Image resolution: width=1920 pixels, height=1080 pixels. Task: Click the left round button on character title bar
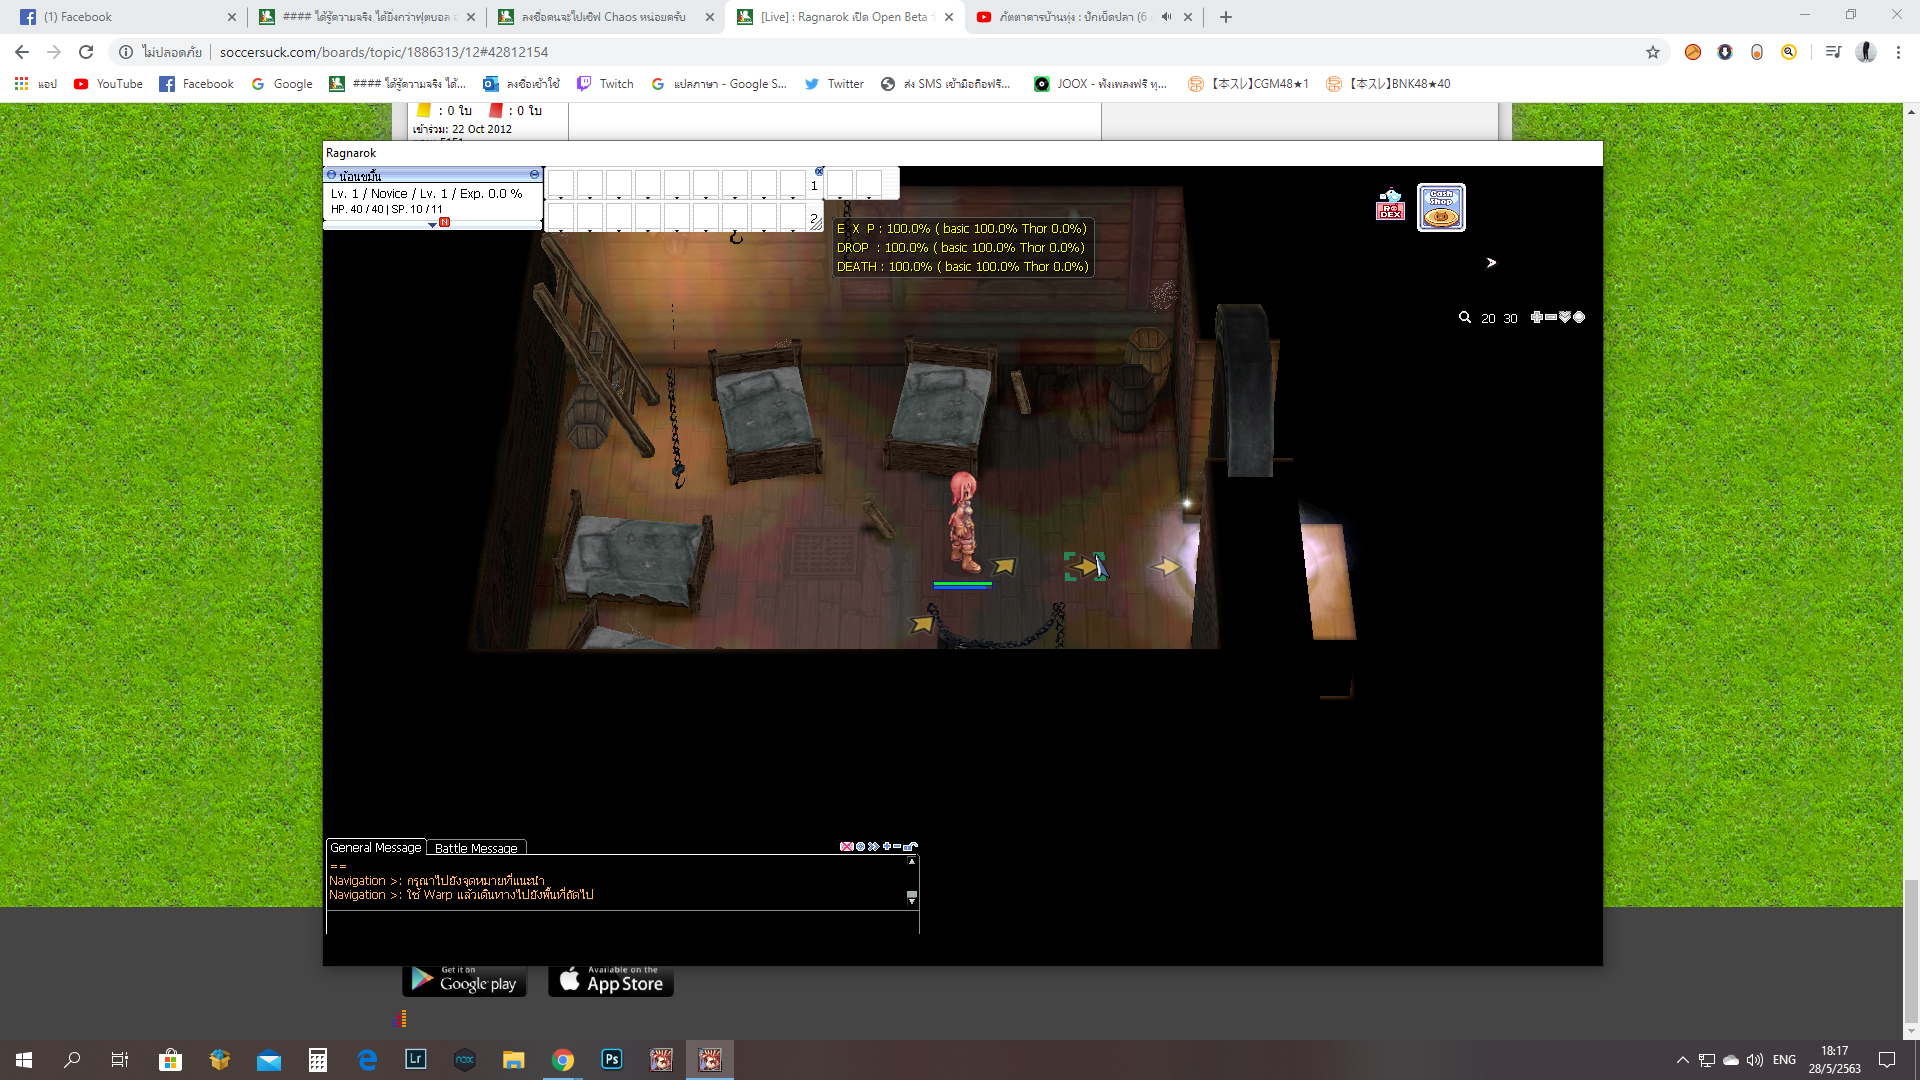point(332,175)
